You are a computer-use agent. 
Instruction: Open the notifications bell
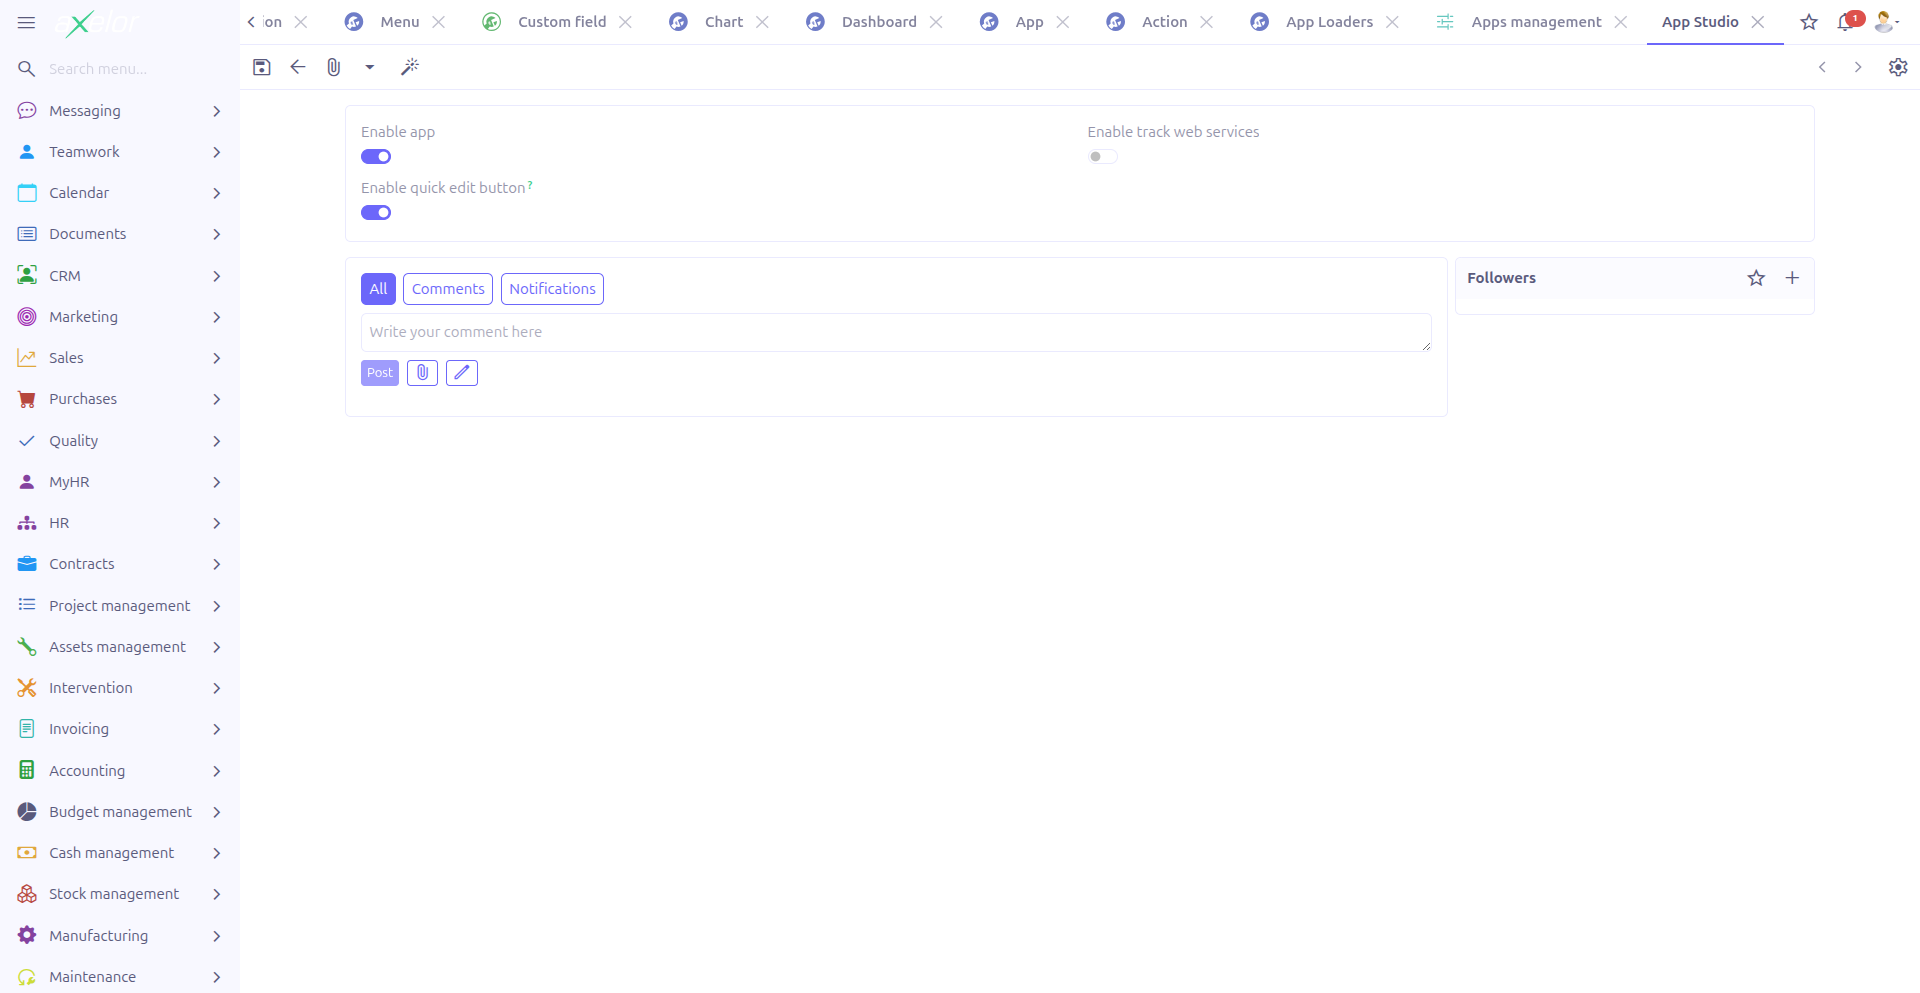click(1846, 22)
